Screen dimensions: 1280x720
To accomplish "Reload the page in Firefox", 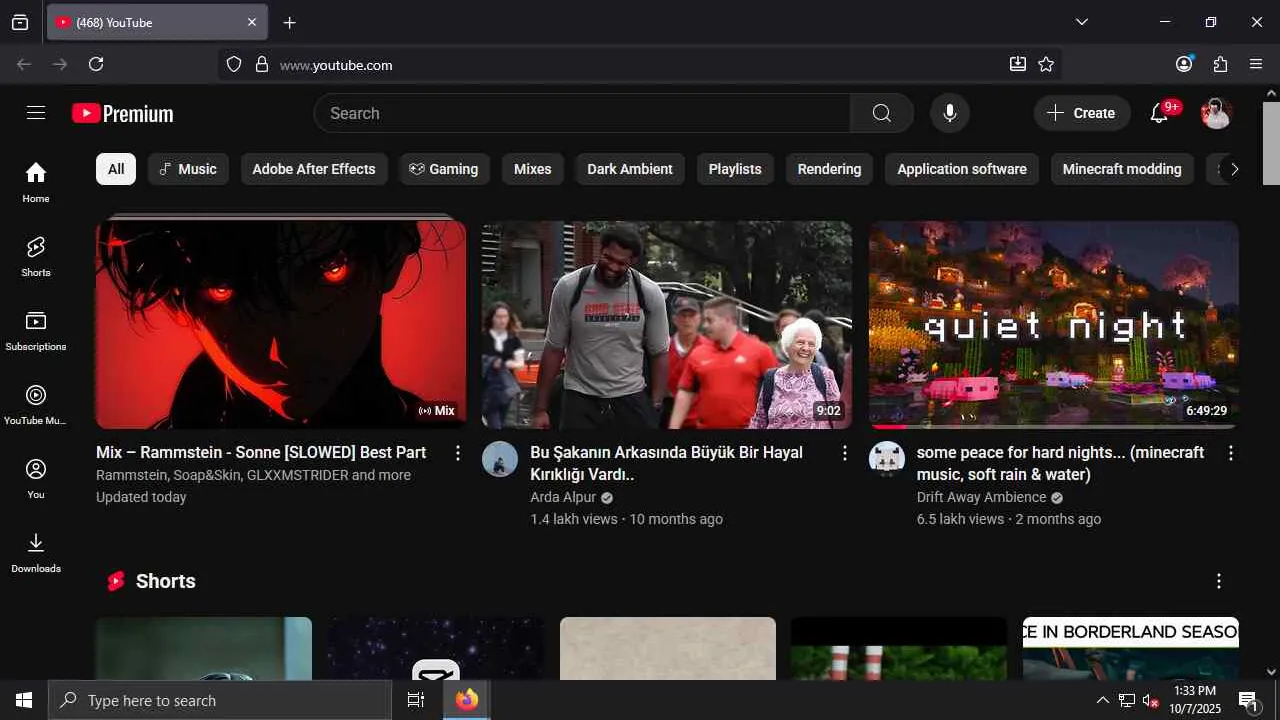I will pos(96,64).
